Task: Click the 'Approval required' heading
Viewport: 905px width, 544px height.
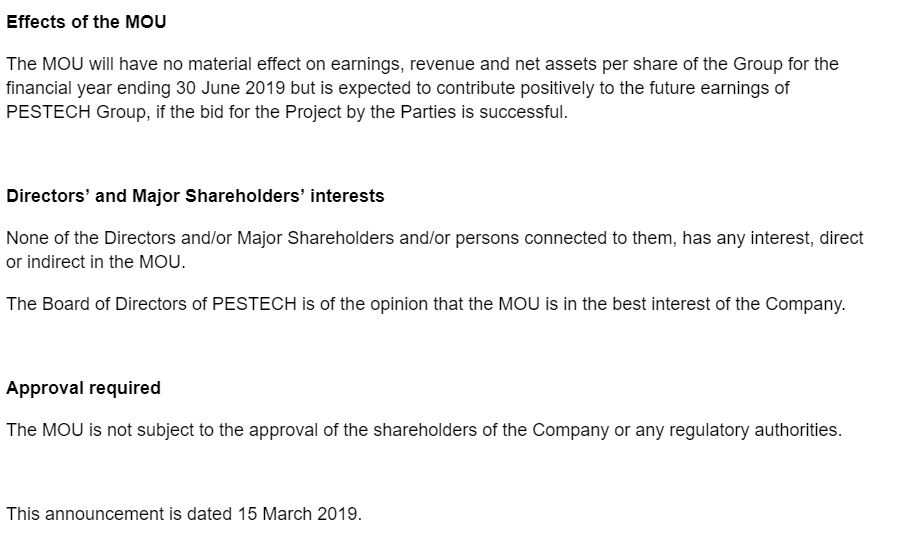Action: coord(83,388)
